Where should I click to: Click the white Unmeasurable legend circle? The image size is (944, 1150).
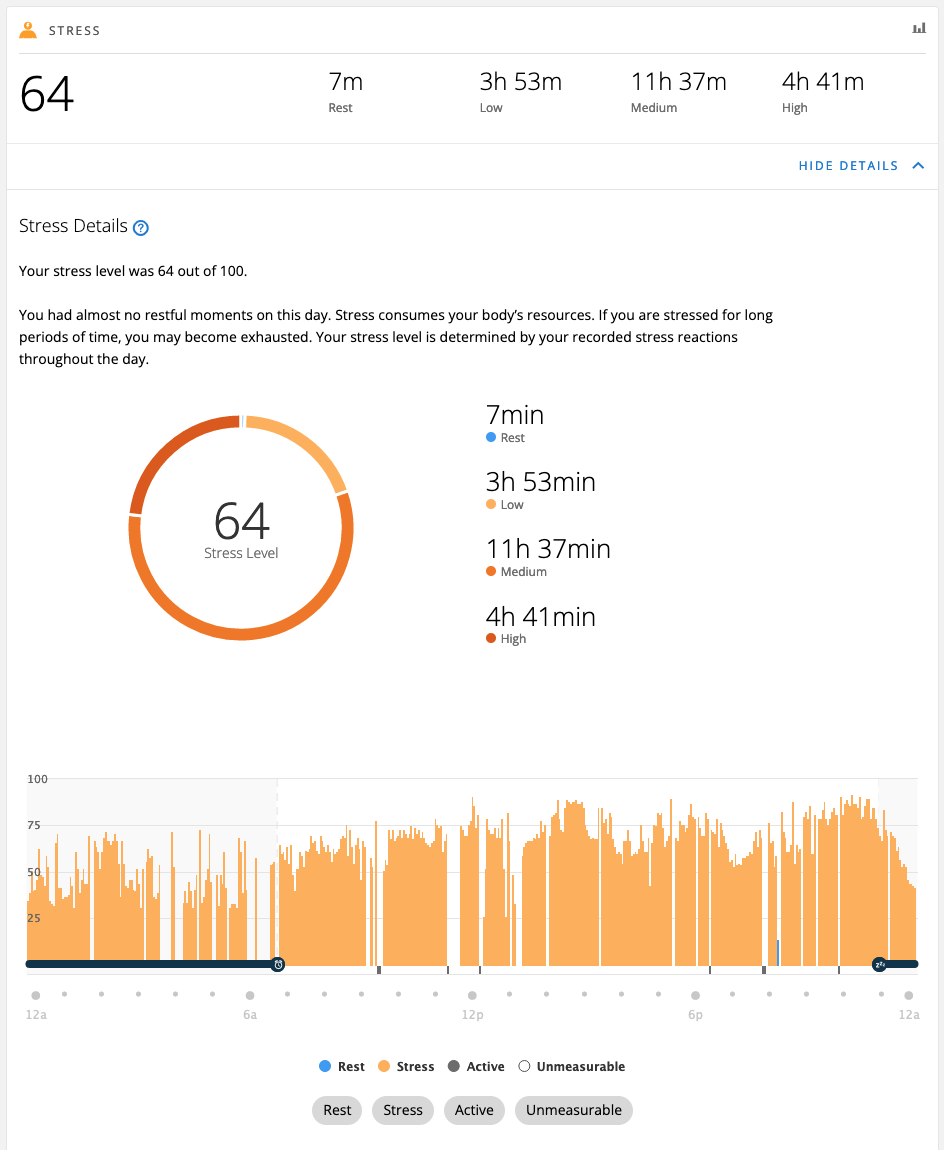click(x=523, y=1067)
